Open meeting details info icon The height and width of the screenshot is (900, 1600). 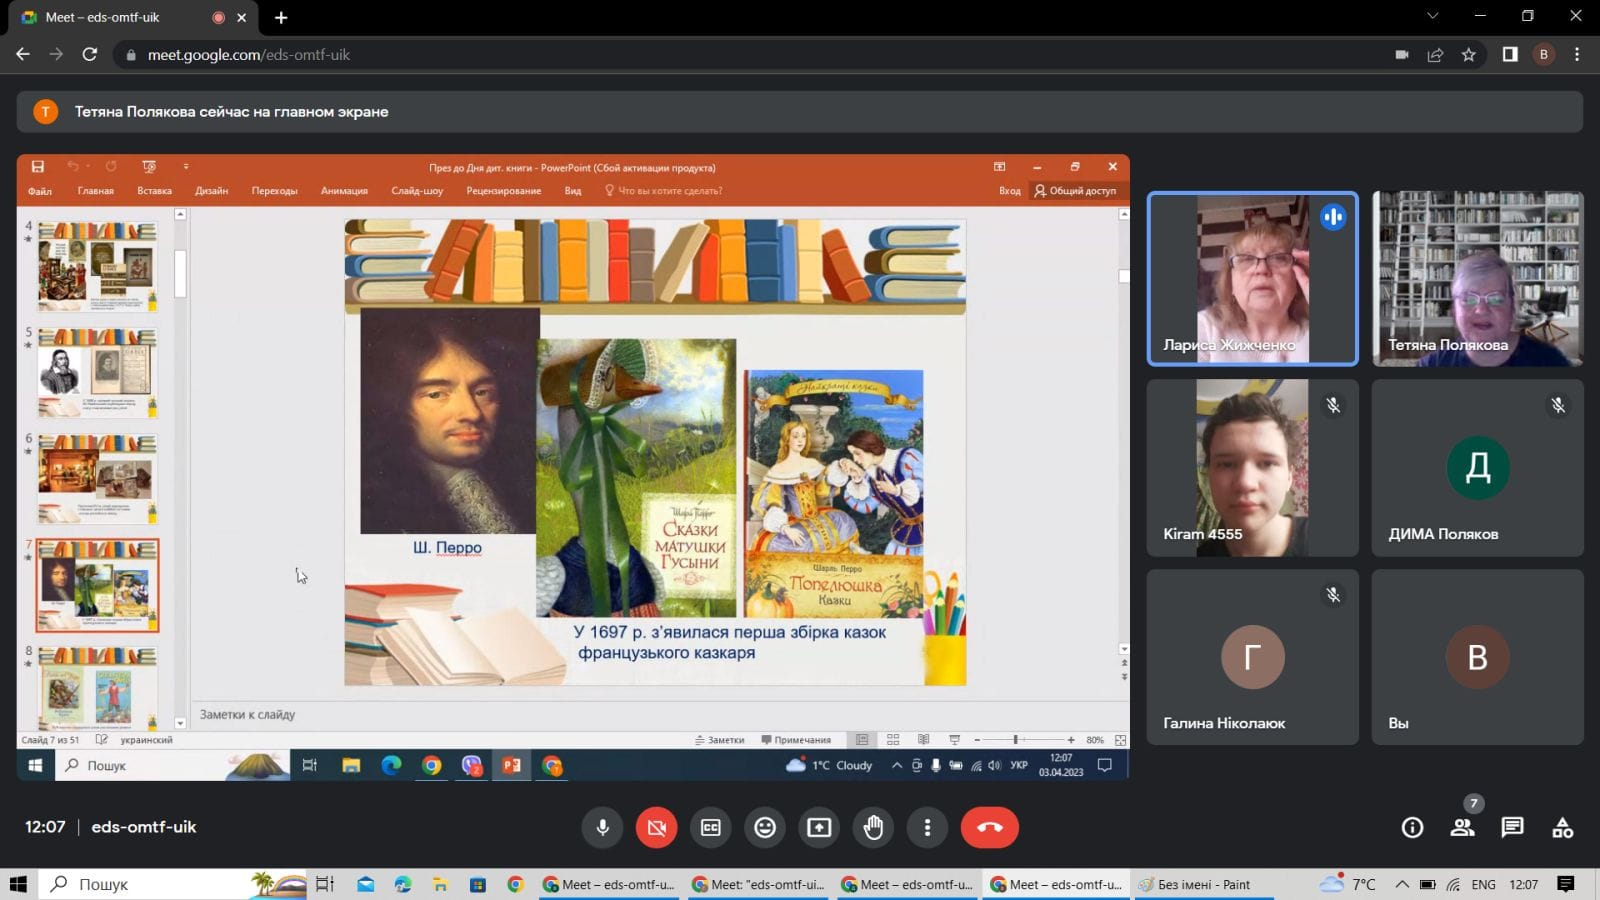coord(1412,827)
